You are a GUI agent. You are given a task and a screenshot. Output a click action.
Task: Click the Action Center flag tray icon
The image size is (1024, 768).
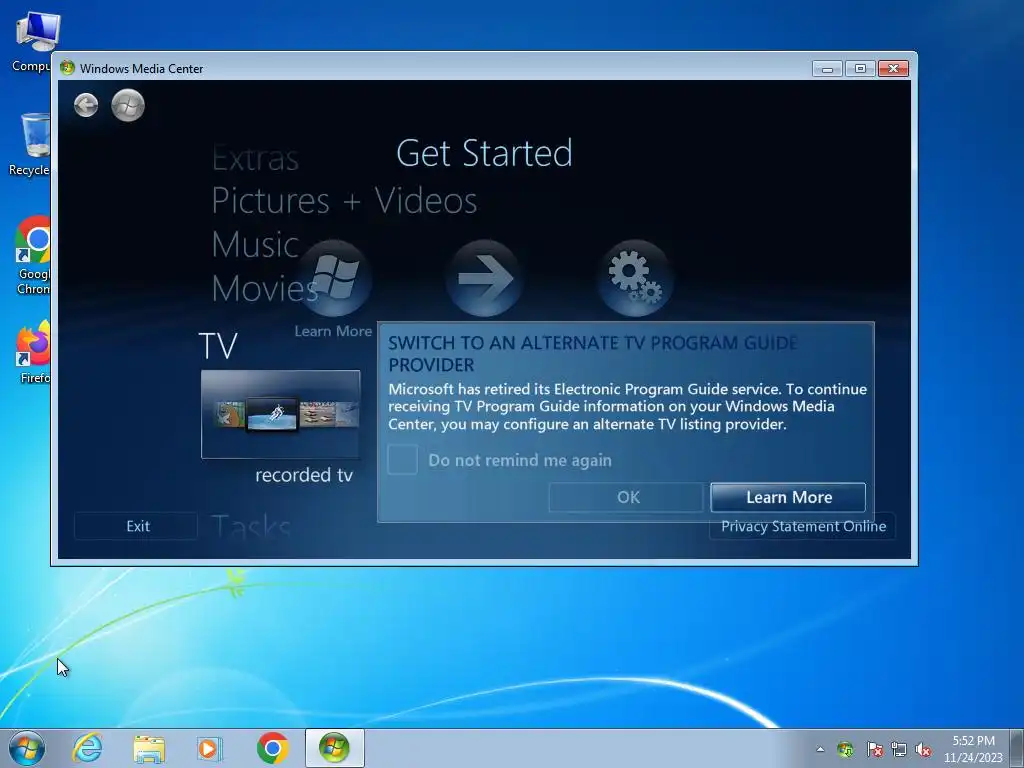(874, 750)
